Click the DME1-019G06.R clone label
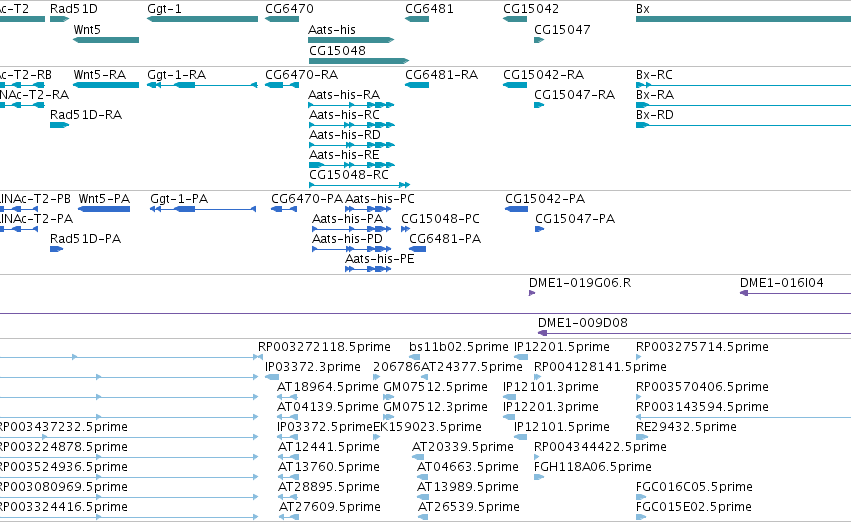This screenshot has height=522, width=851. point(580,283)
